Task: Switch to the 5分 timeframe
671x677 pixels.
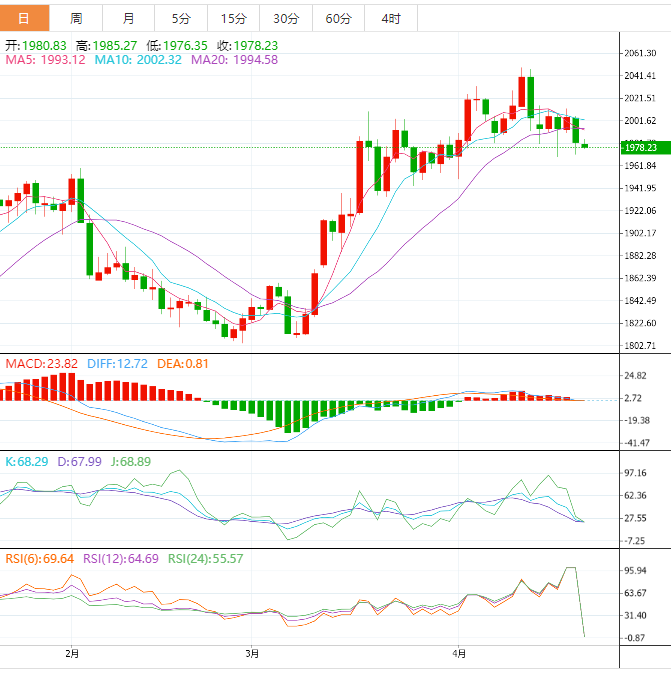Action: tap(180, 18)
